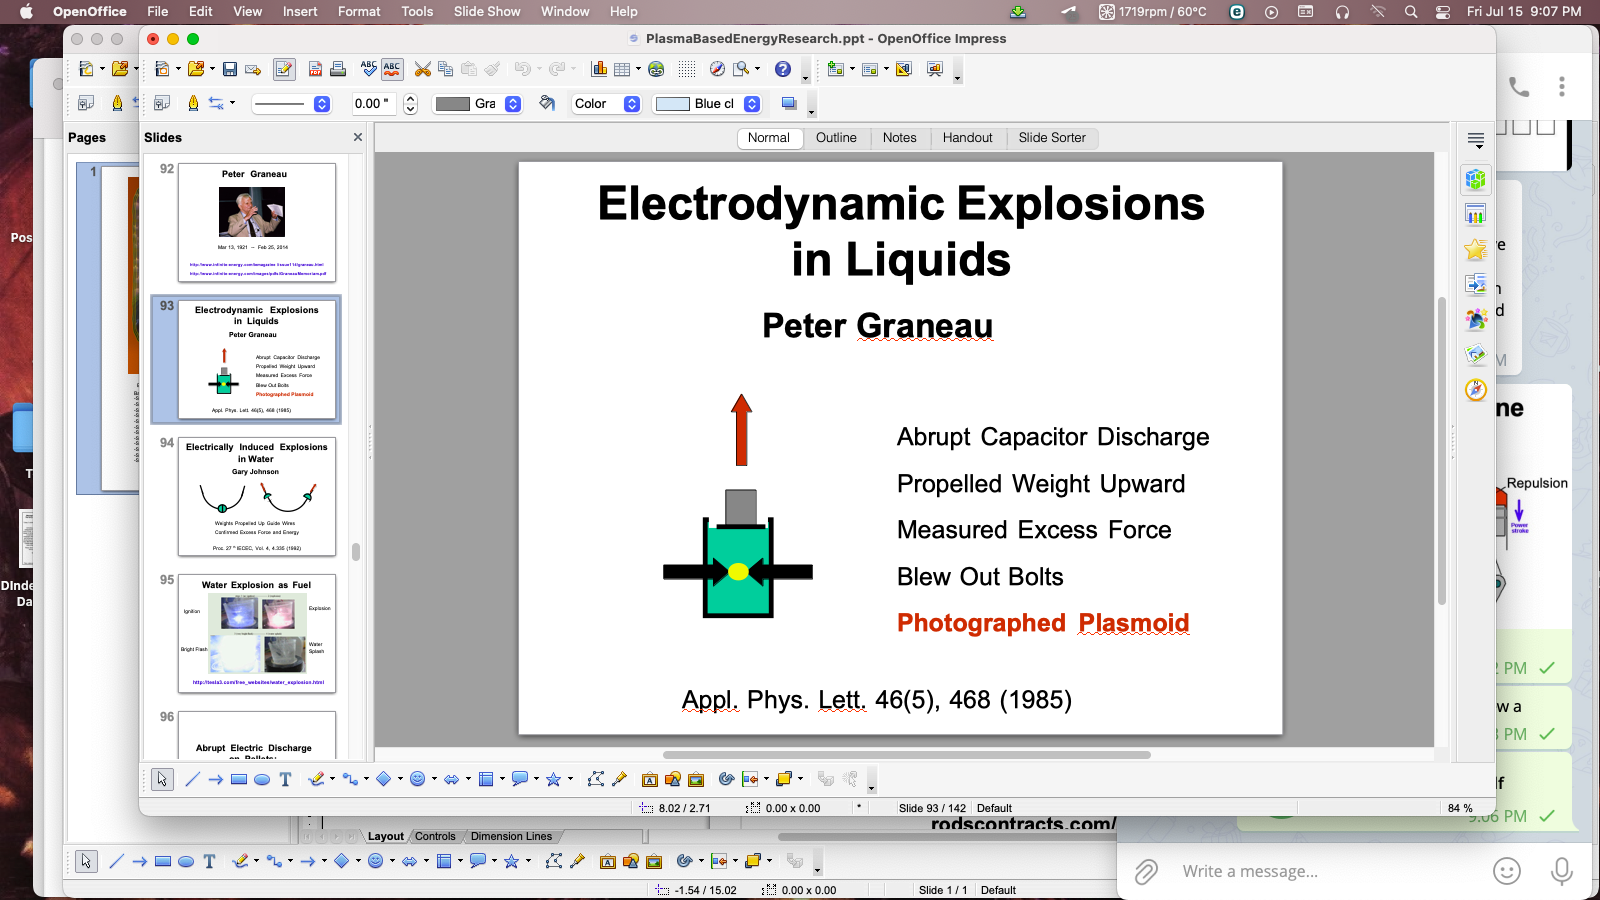
Task: Toggle the Display Grid button
Action: (x=687, y=69)
